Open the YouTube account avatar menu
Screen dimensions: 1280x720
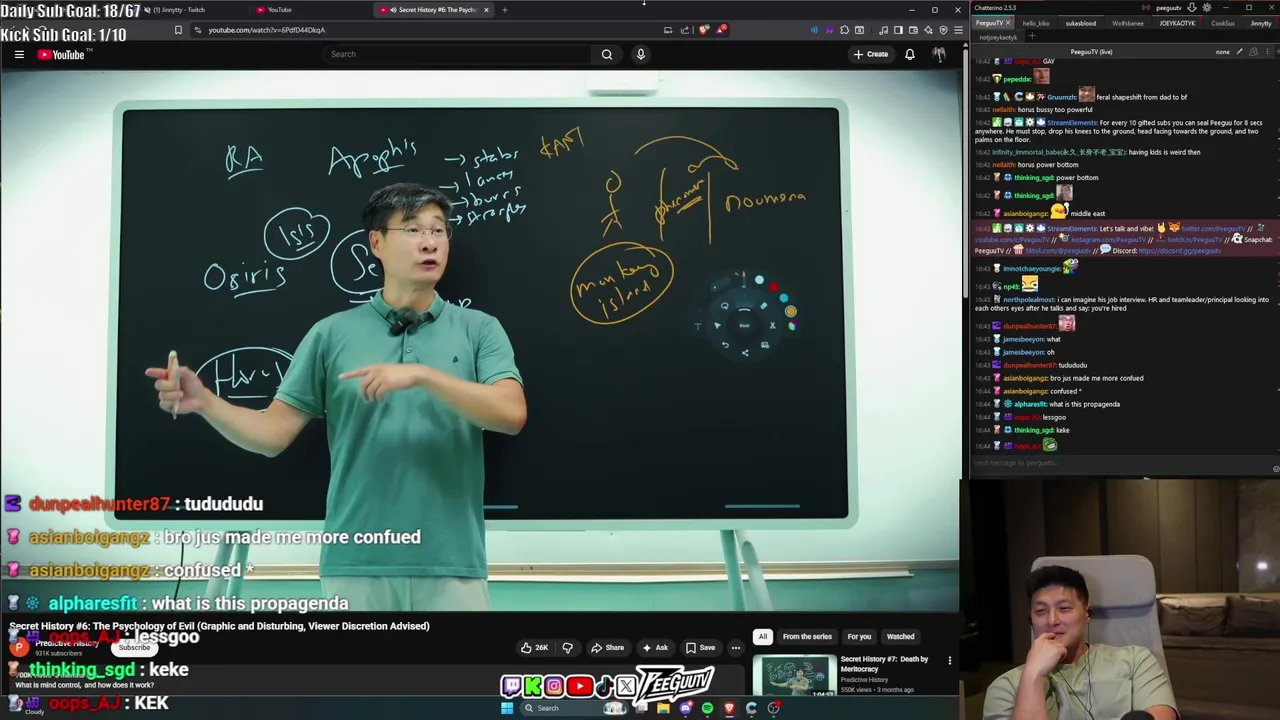point(939,54)
